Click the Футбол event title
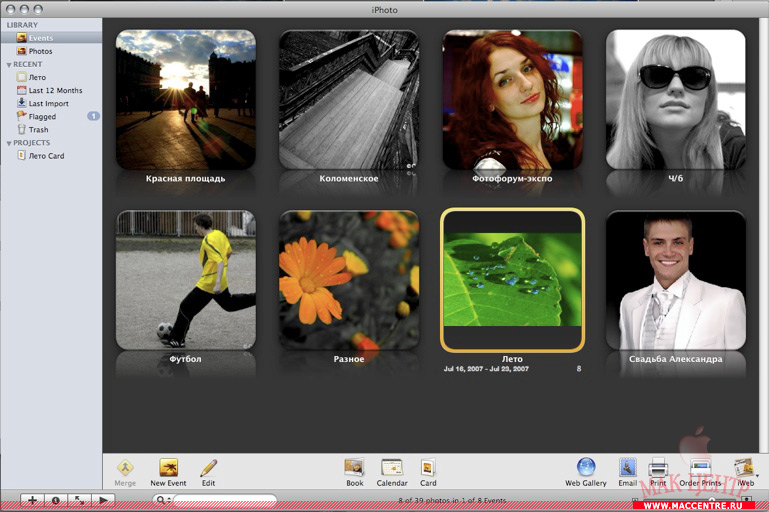Viewport: 769px width, 512px height. coord(185,359)
